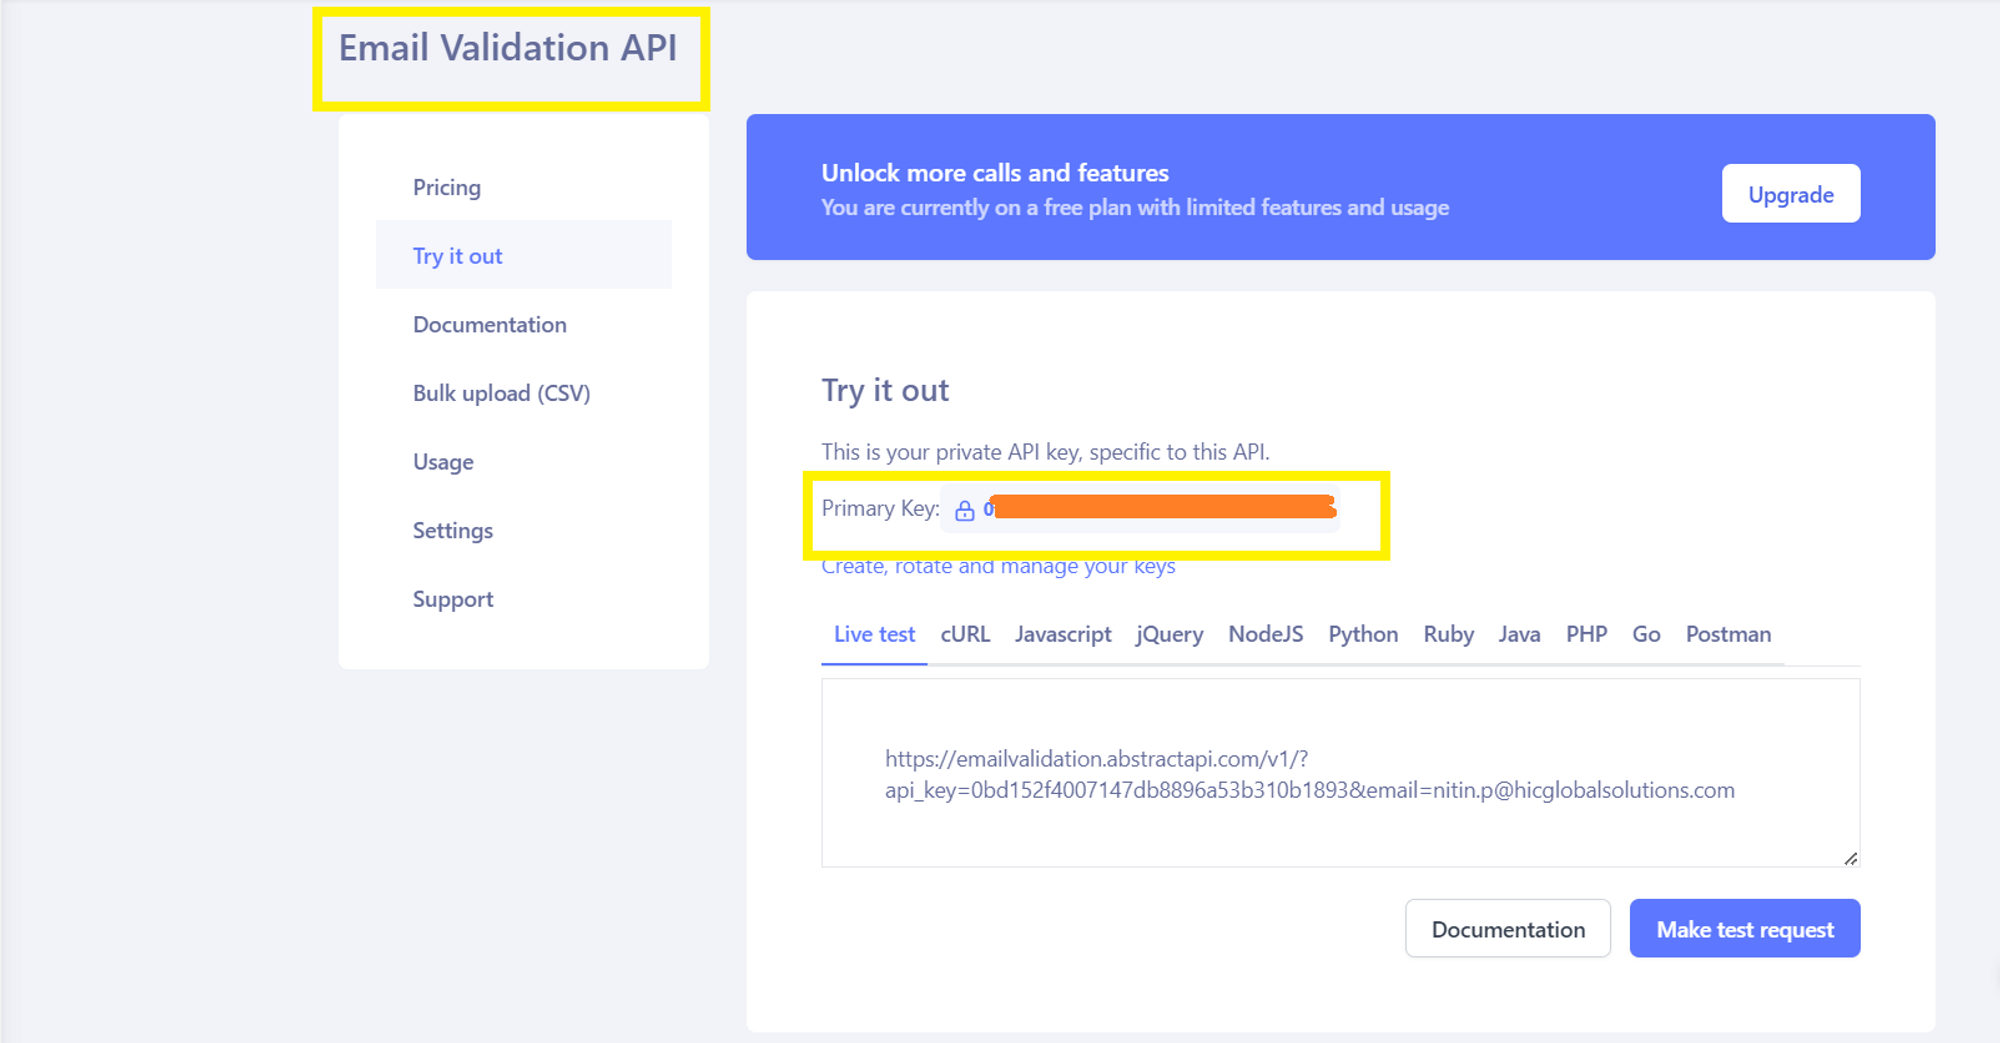Open the Javascript code example tab
This screenshot has height=1043, width=2000.
pos(1063,634)
